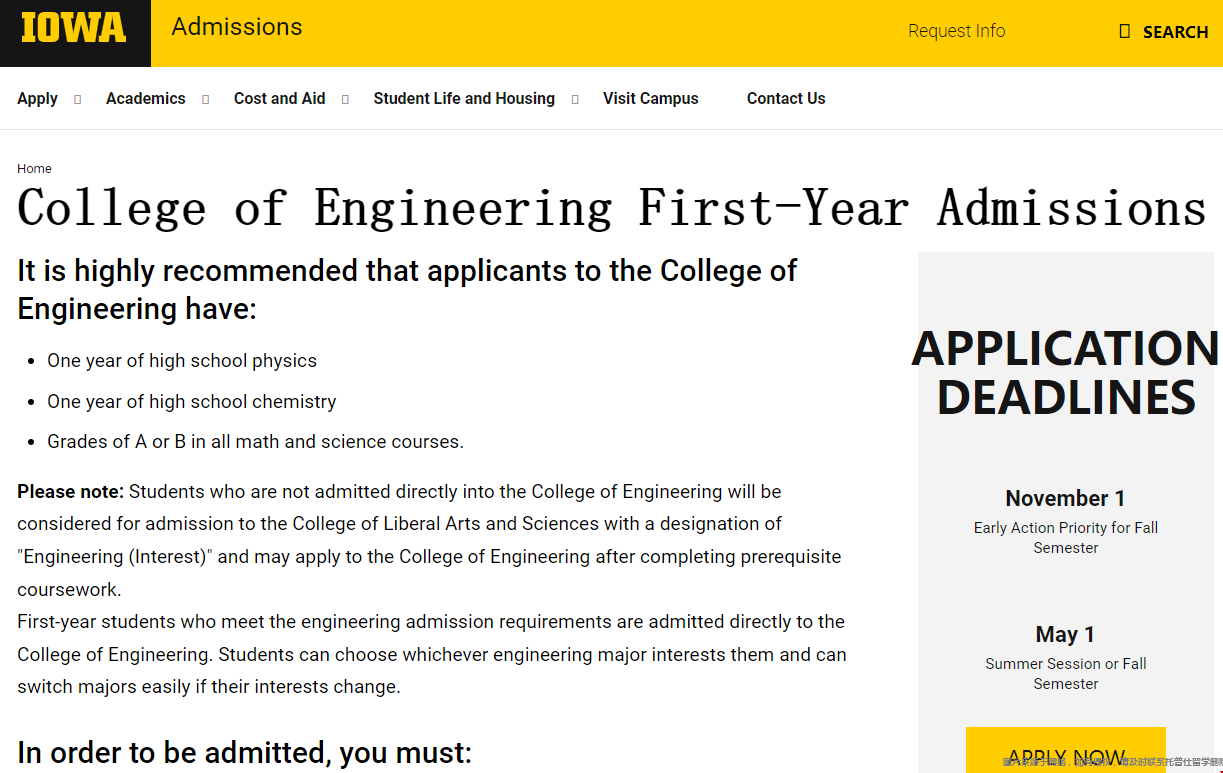
Task: Click the November 1 deadline heading
Action: (1066, 498)
